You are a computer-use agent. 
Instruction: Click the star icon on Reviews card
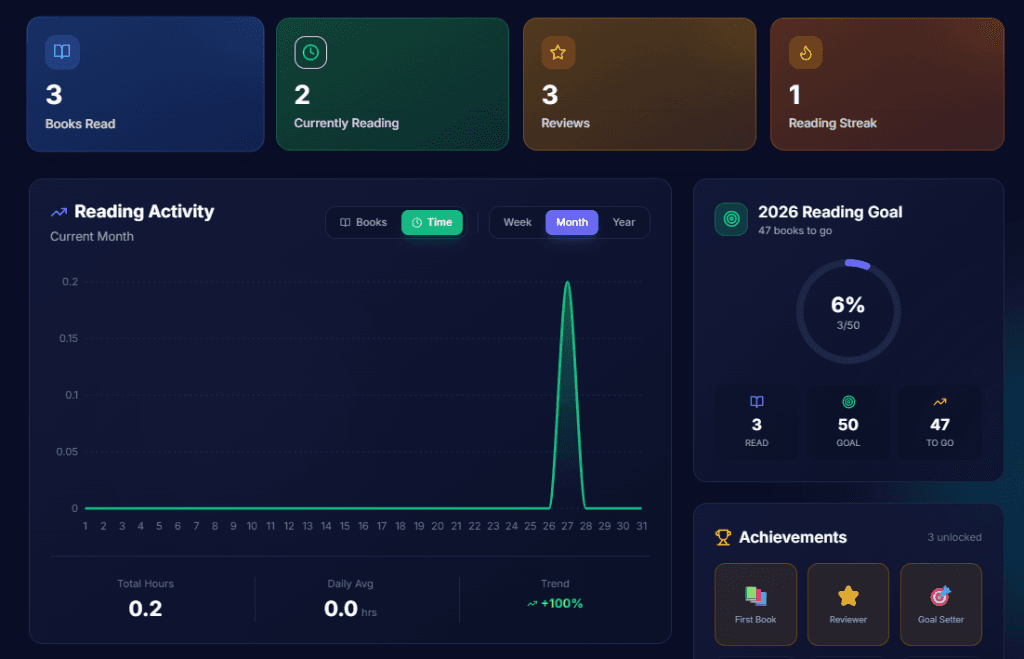(558, 52)
